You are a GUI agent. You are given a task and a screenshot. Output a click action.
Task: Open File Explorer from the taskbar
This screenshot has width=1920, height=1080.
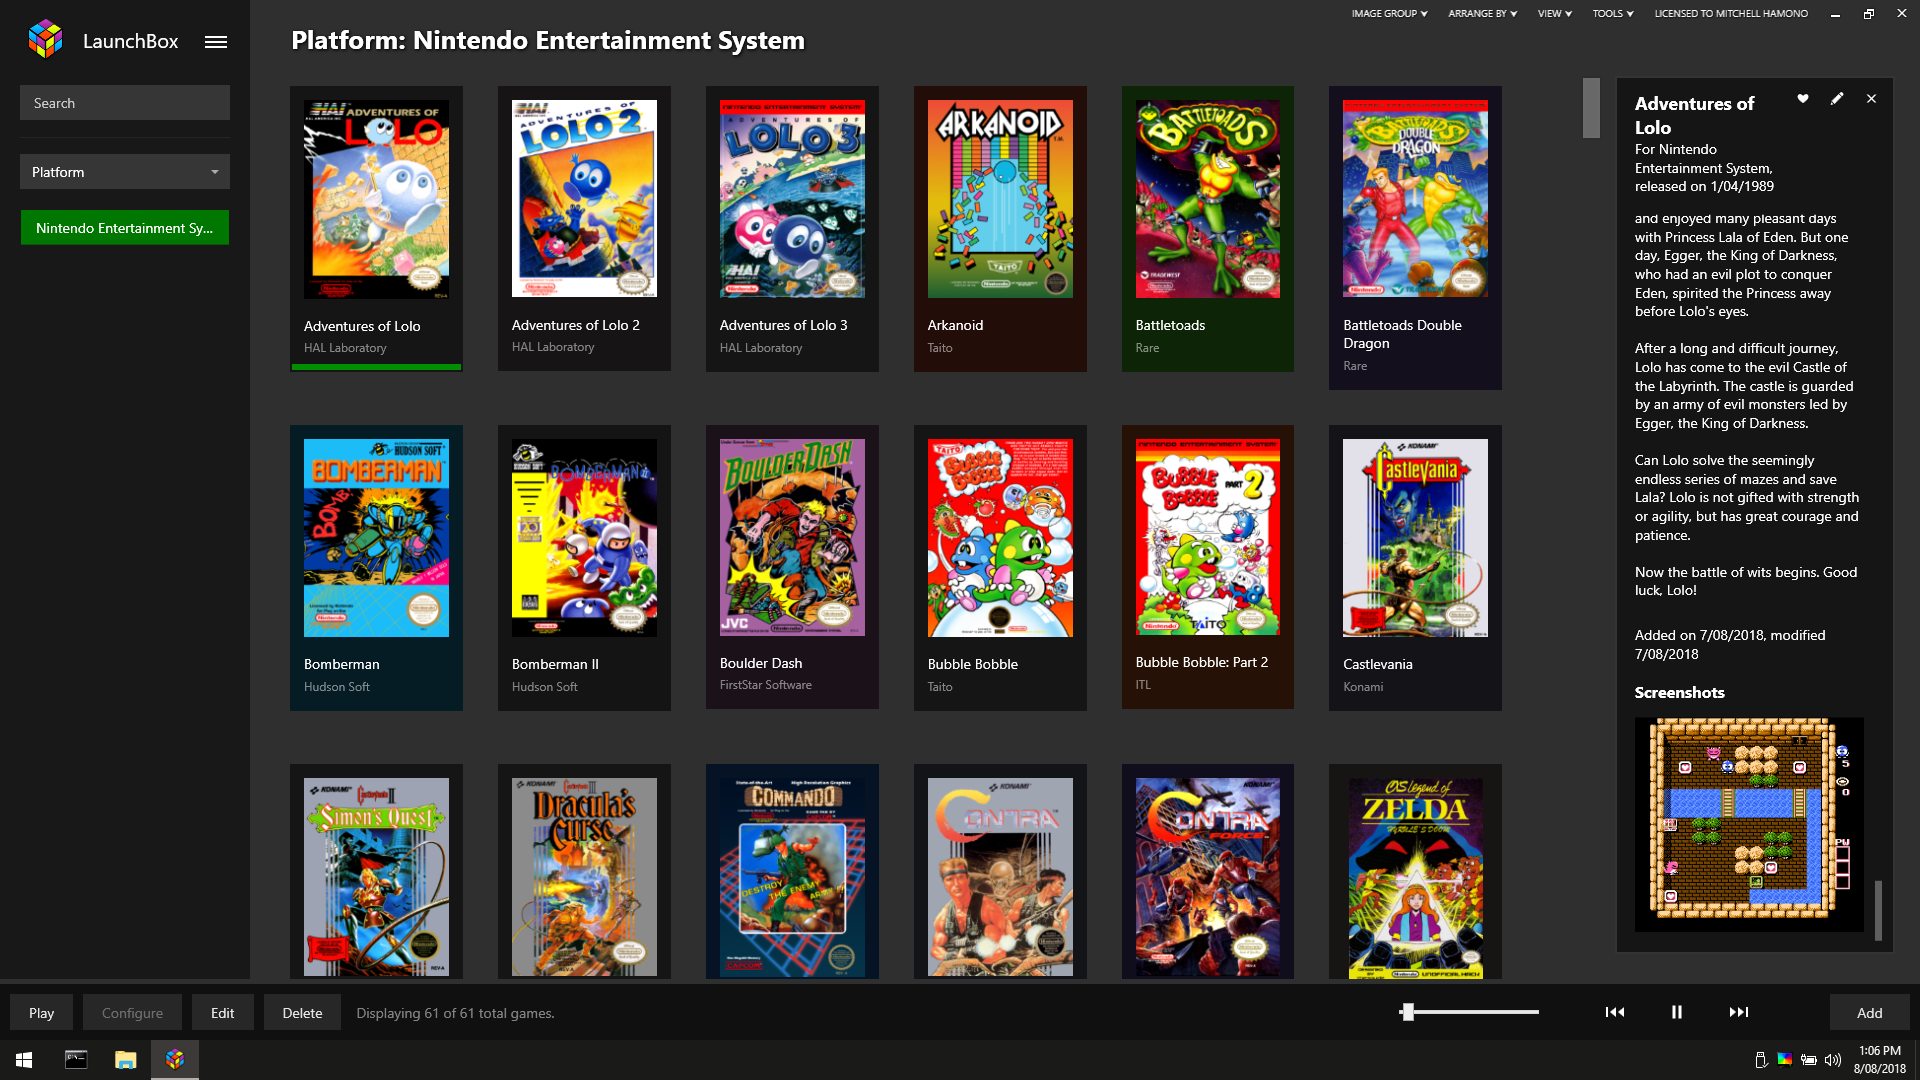(x=125, y=1060)
